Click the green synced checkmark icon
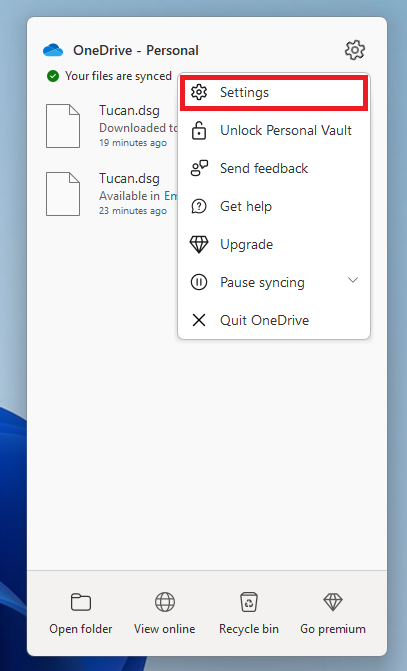 [53, 76]
